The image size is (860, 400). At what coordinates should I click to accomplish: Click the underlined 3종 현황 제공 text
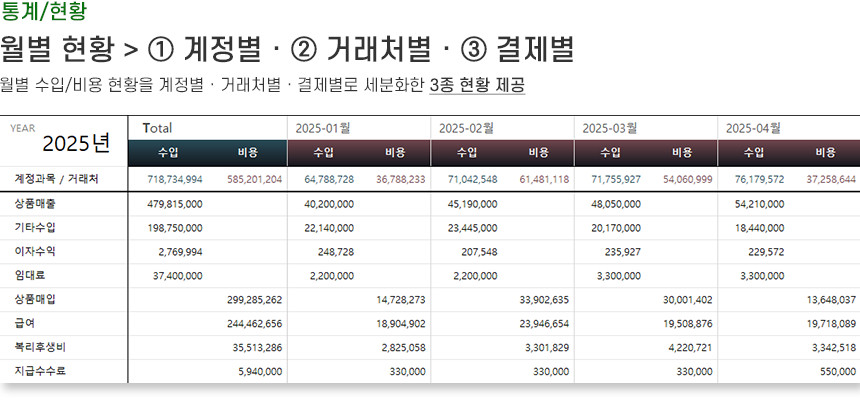coord(476,86)
